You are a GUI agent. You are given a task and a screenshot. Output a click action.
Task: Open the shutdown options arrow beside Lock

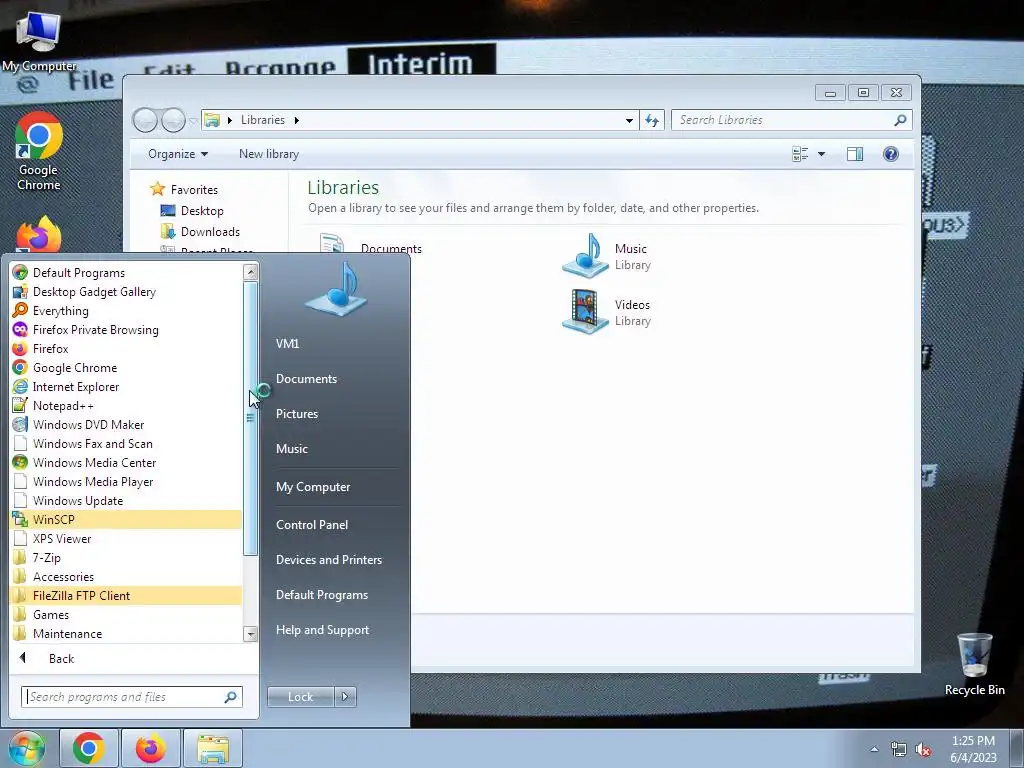345,697
